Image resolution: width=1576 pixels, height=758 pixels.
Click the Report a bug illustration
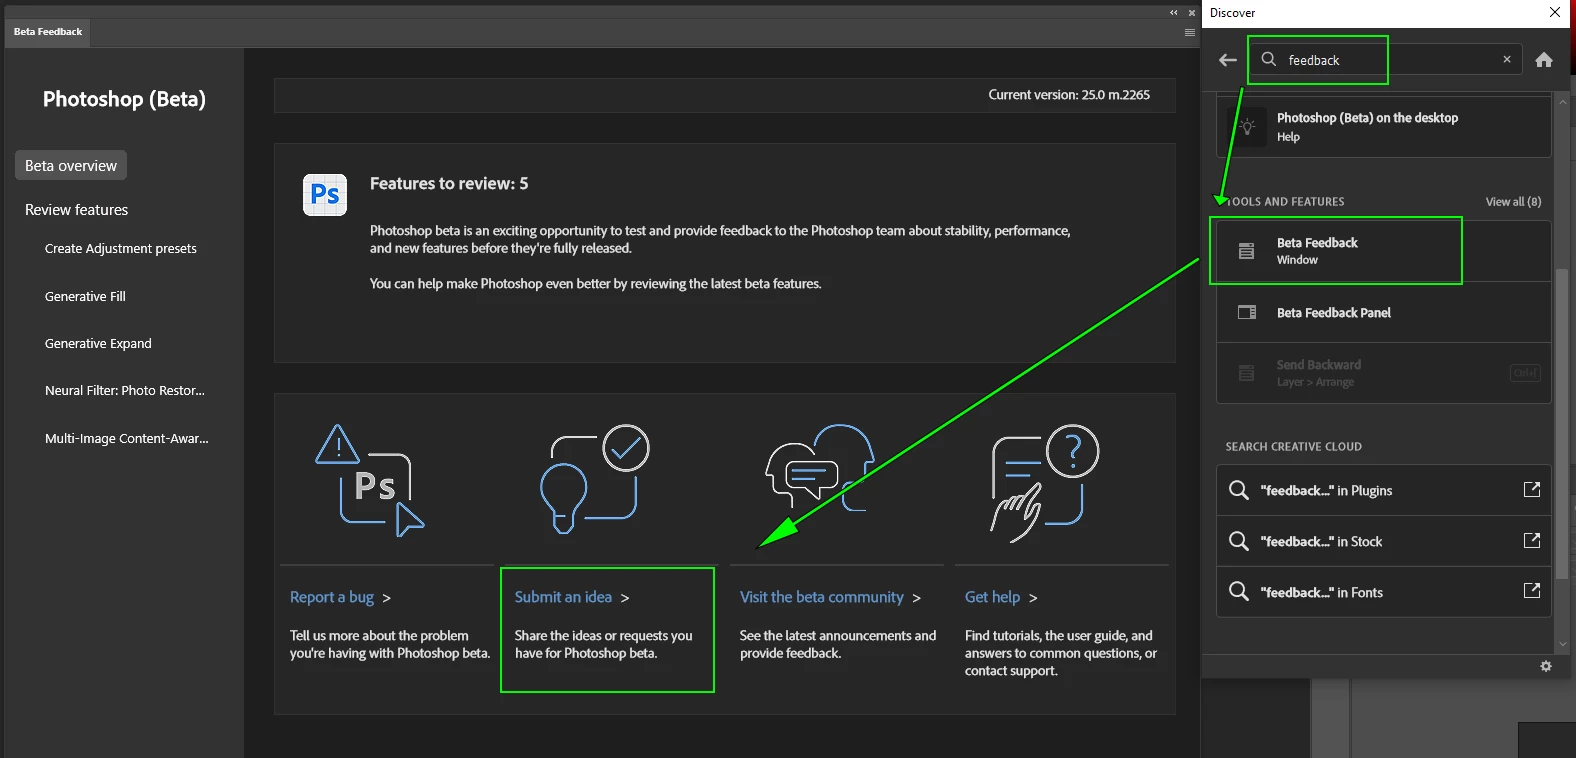coord(370,481)
